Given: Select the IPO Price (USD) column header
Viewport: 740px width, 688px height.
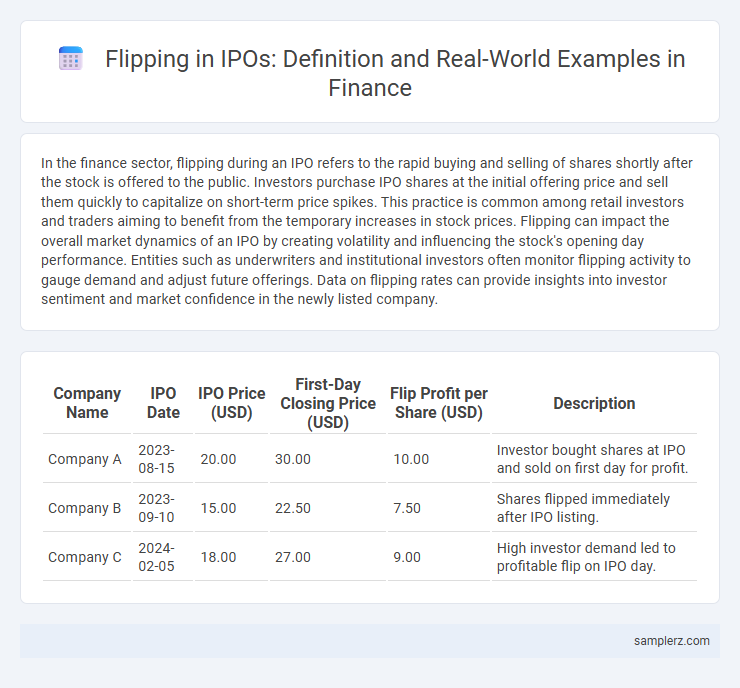Looking at the screenshot, I should [232, 403].
